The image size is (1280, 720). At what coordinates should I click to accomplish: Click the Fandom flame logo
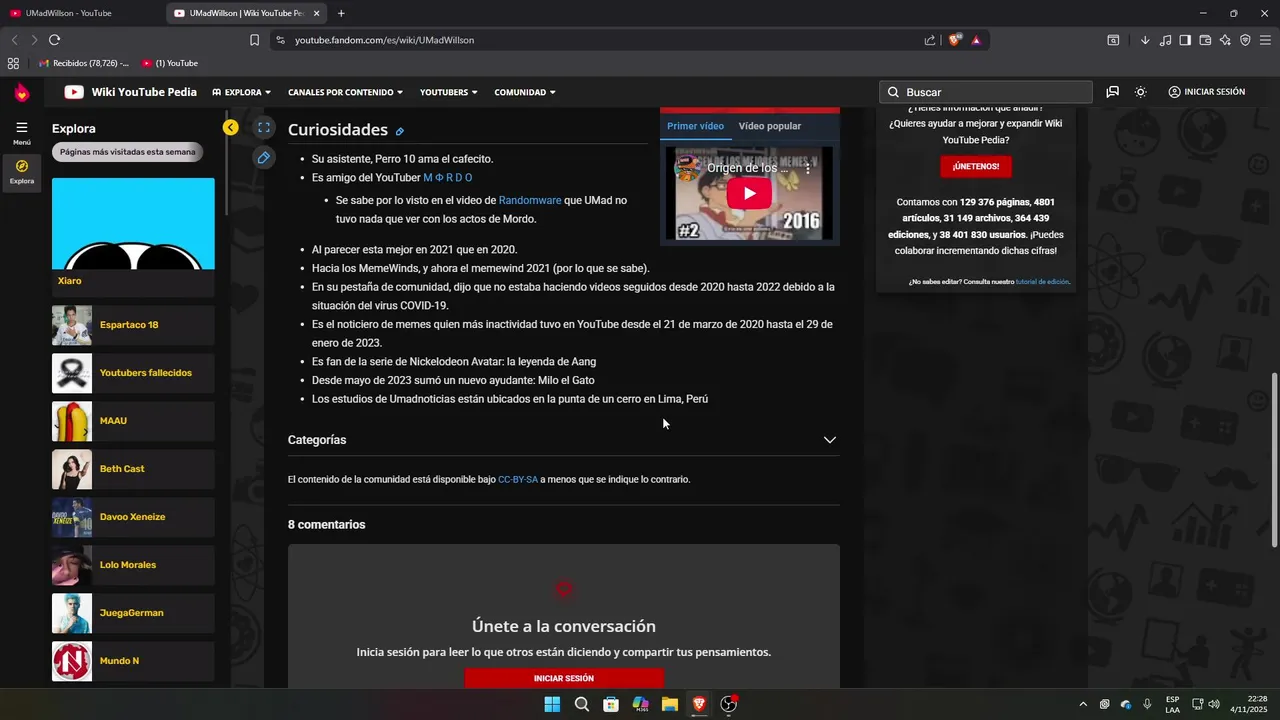tap(21, 92)
